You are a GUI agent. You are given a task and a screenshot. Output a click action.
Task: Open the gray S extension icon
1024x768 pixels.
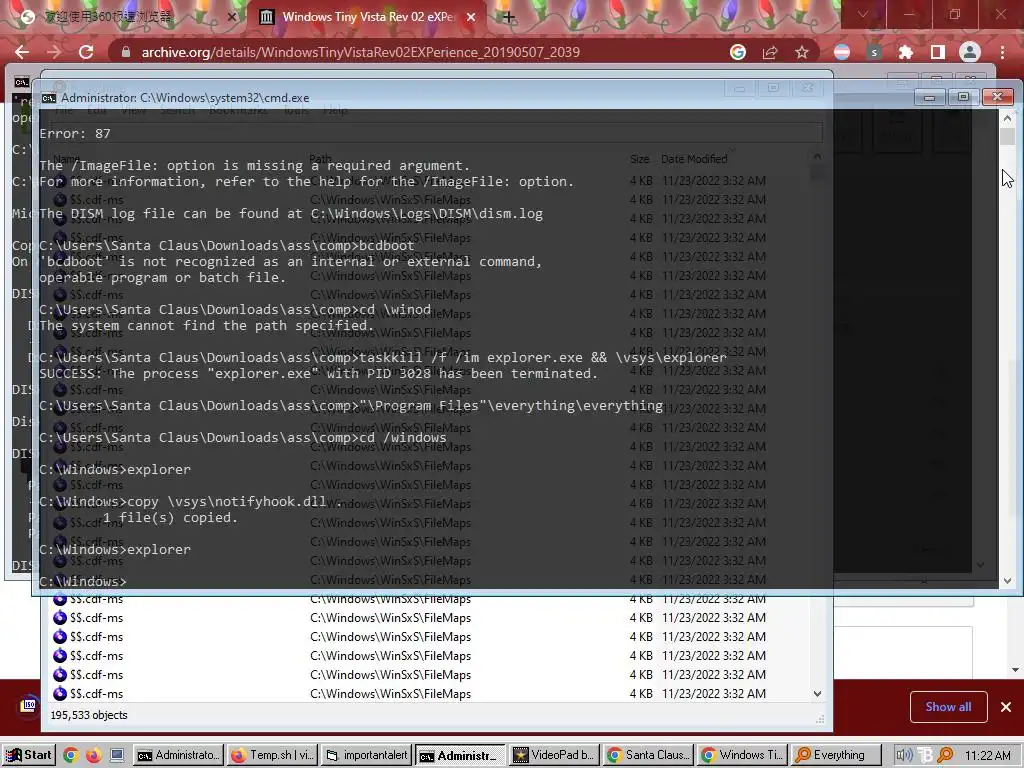[x=874, y=52]
